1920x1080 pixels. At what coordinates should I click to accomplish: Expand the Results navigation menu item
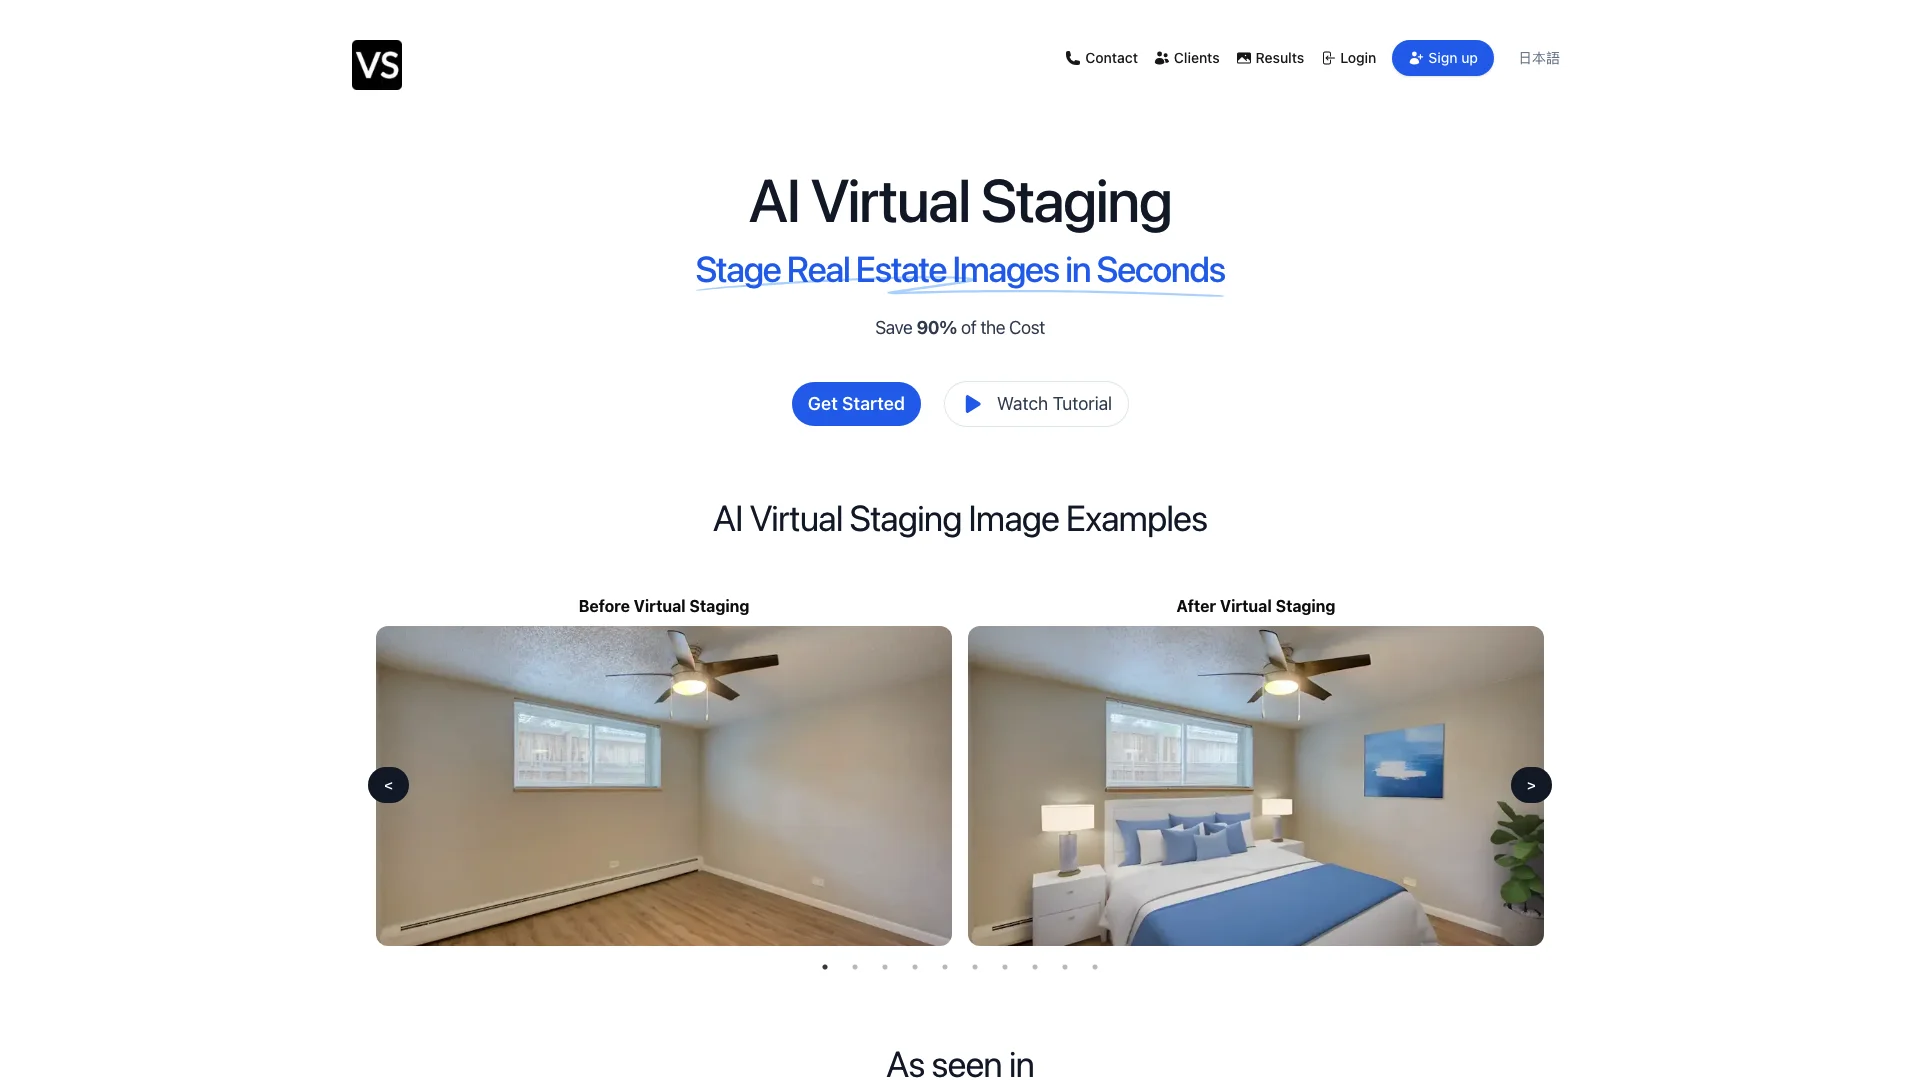click(1270, 58)
